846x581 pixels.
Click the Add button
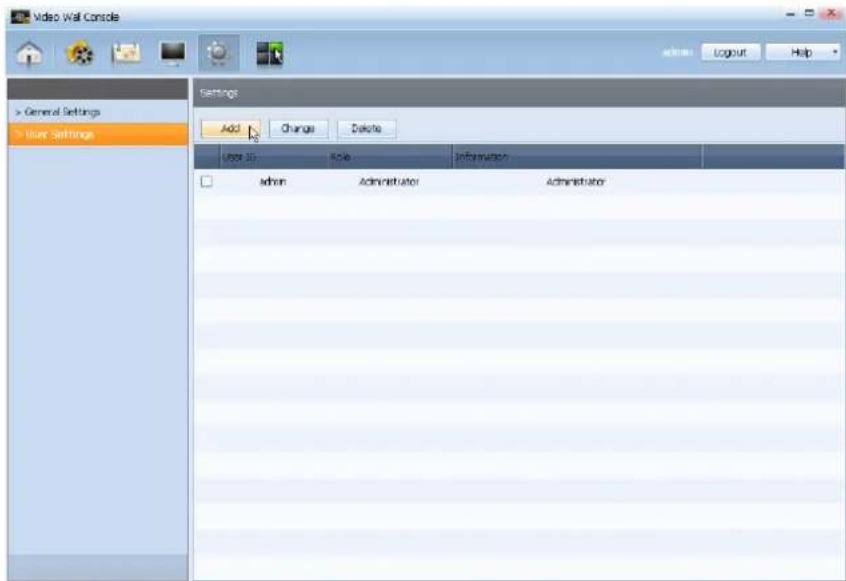[230, 128]
